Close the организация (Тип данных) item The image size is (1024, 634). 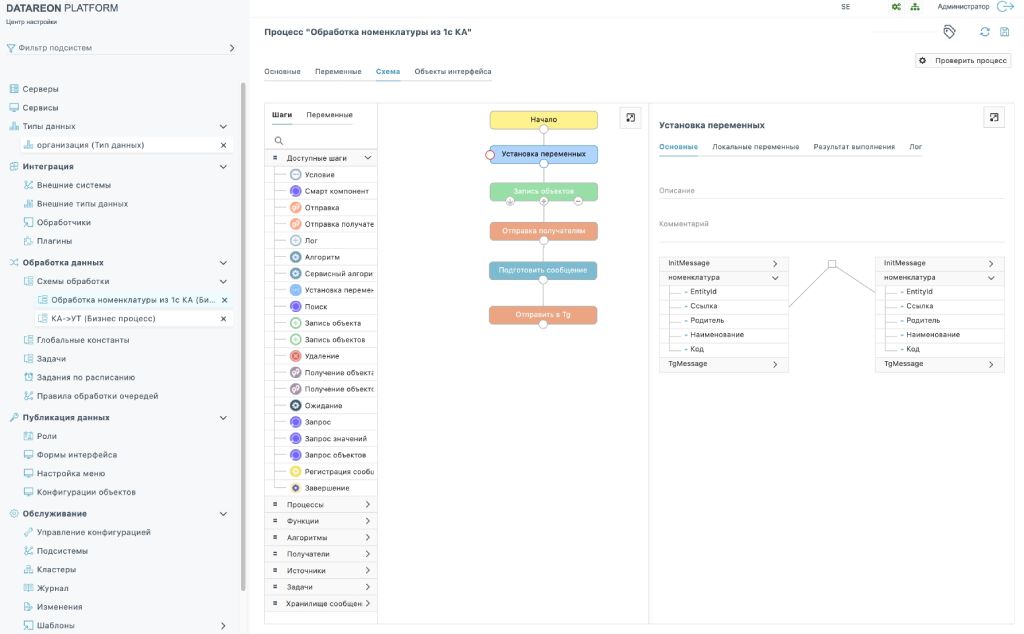point(223,145)
